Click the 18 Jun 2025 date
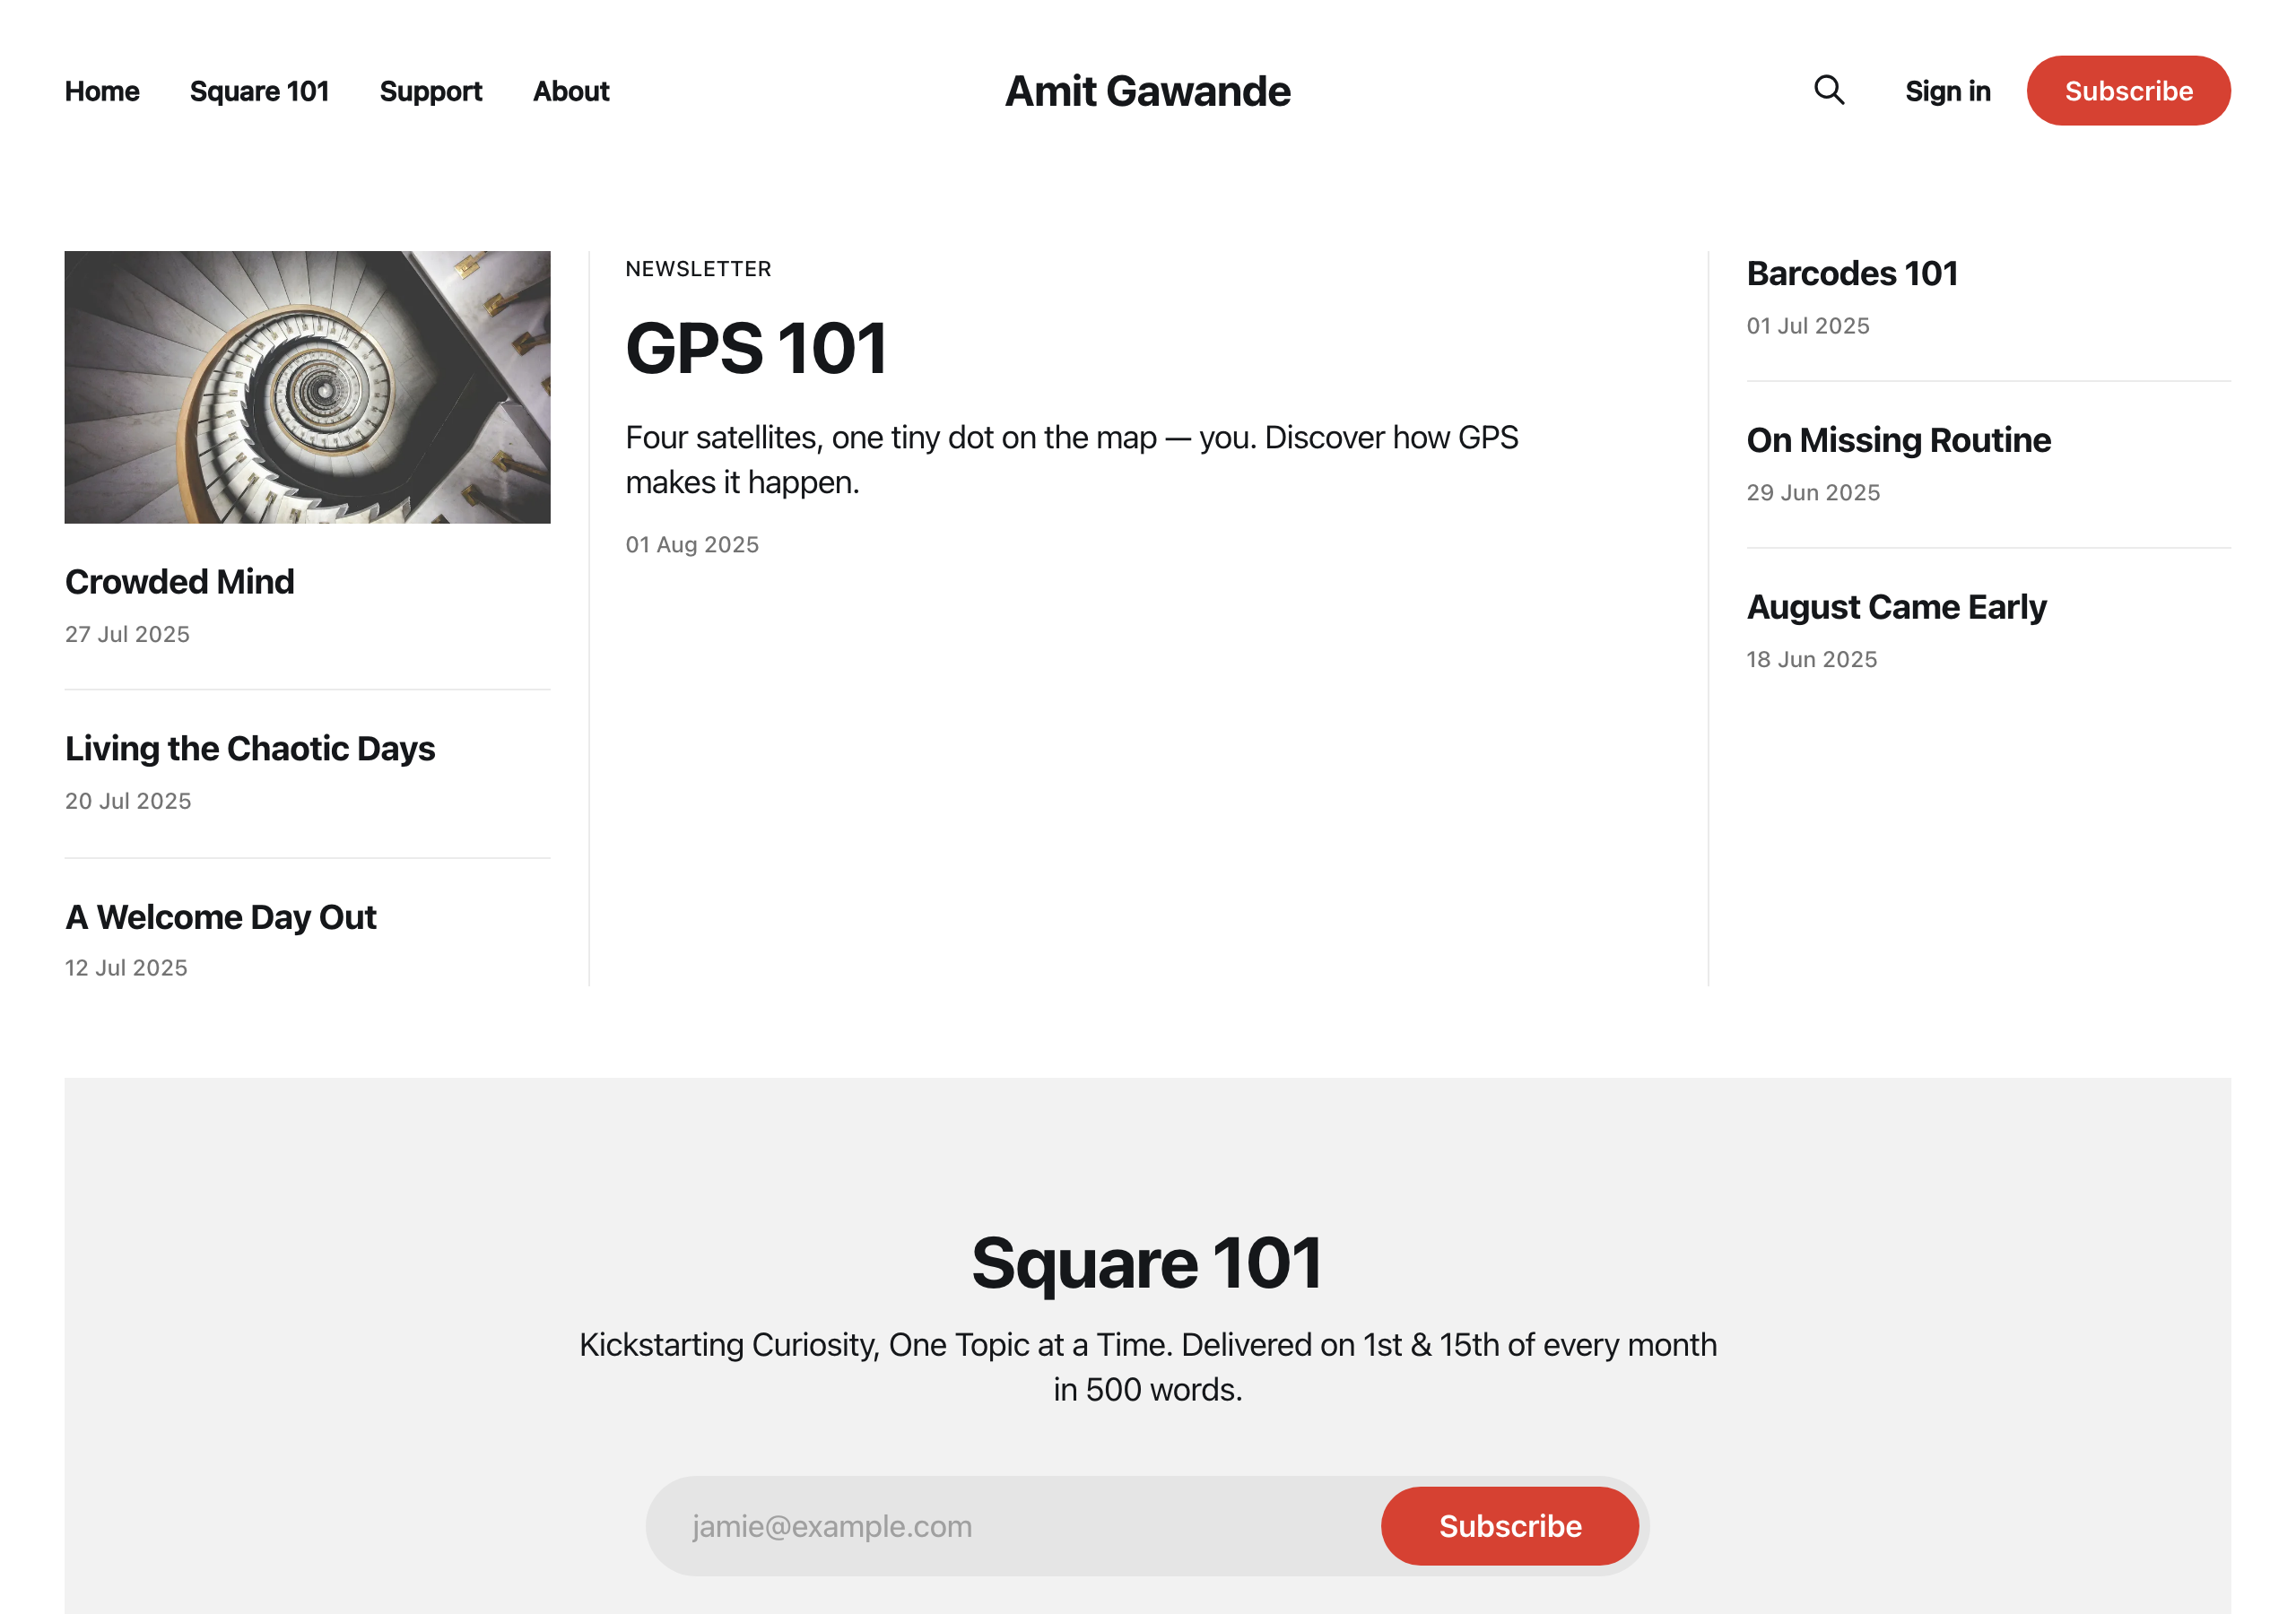The height and width of the screenshot is (1614, 2296). click(x=1812, y=660)
